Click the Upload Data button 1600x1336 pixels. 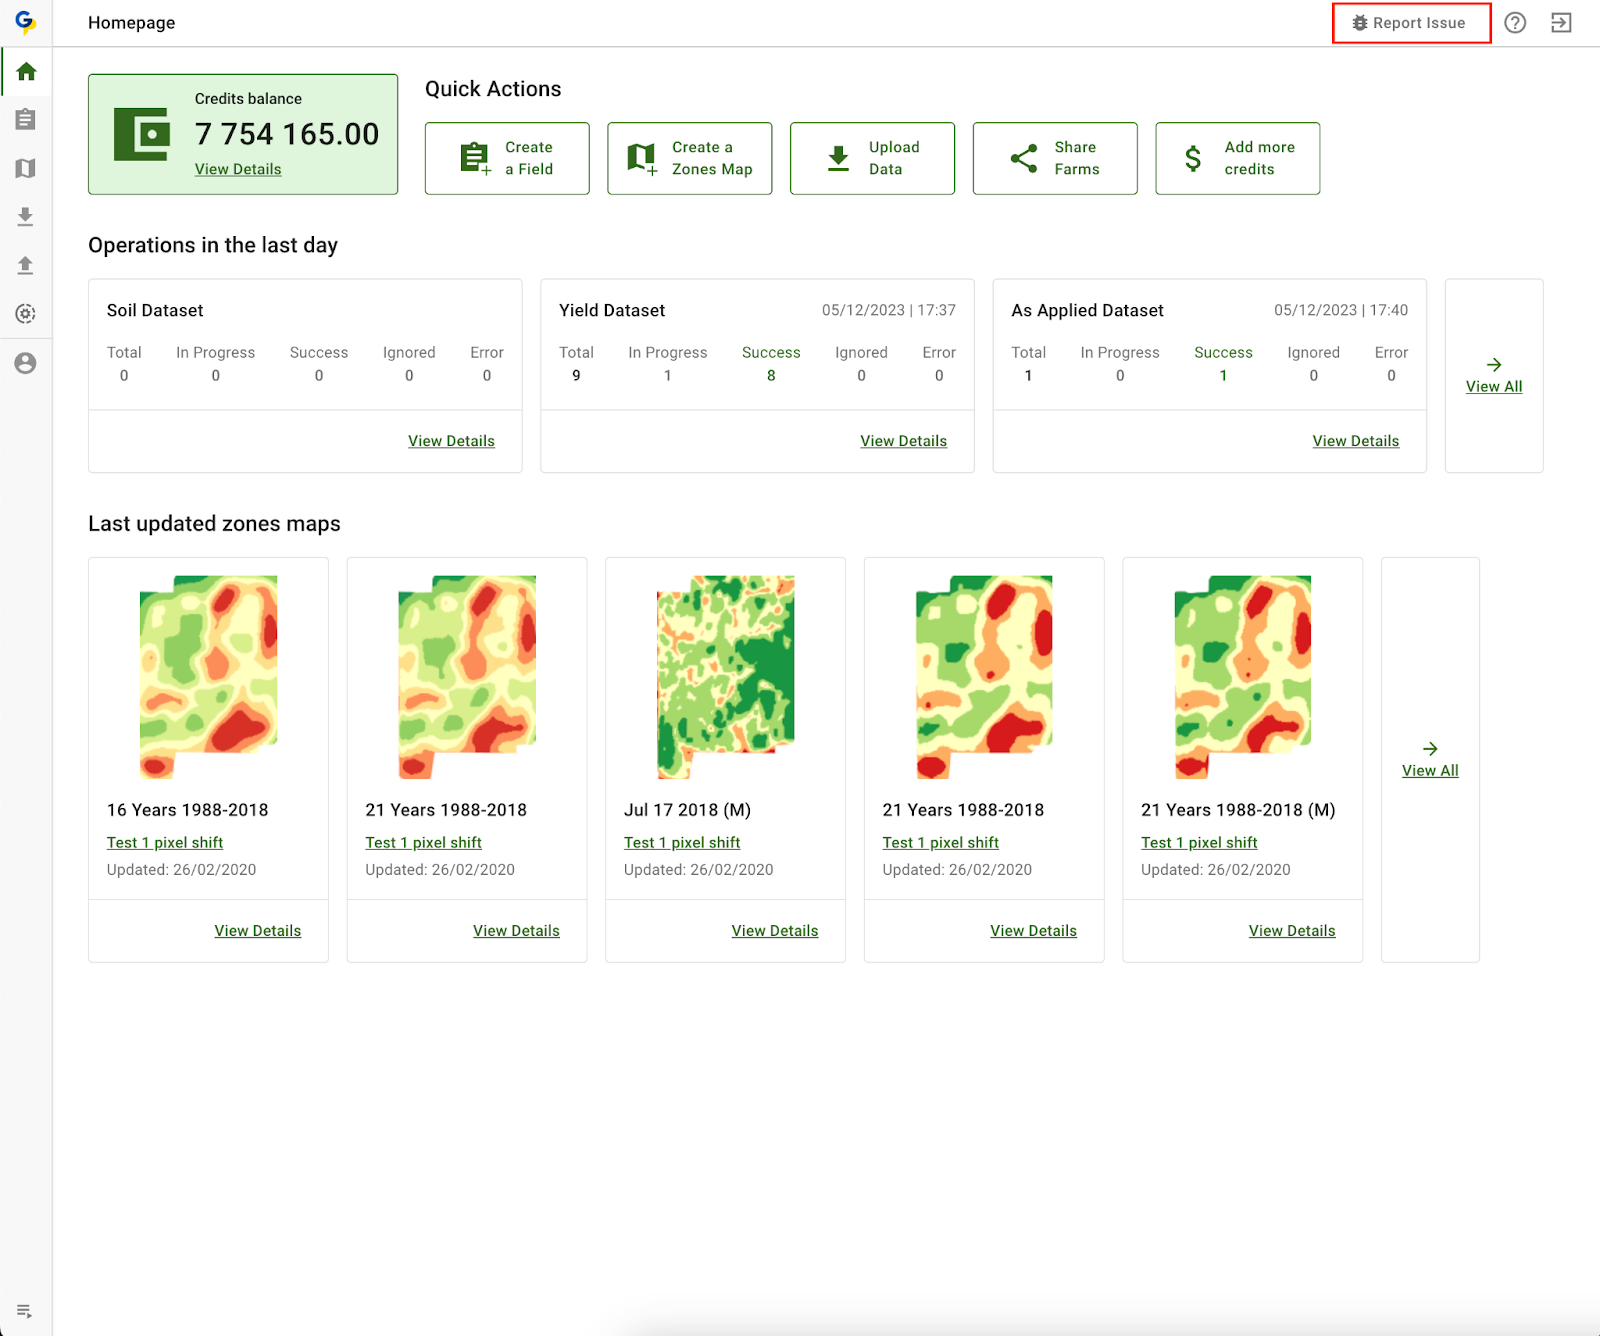[872, 158]
